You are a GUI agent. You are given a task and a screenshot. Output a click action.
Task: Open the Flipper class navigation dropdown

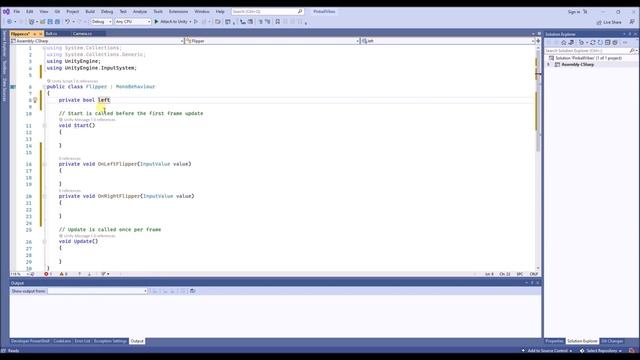[x=272, y=41]
